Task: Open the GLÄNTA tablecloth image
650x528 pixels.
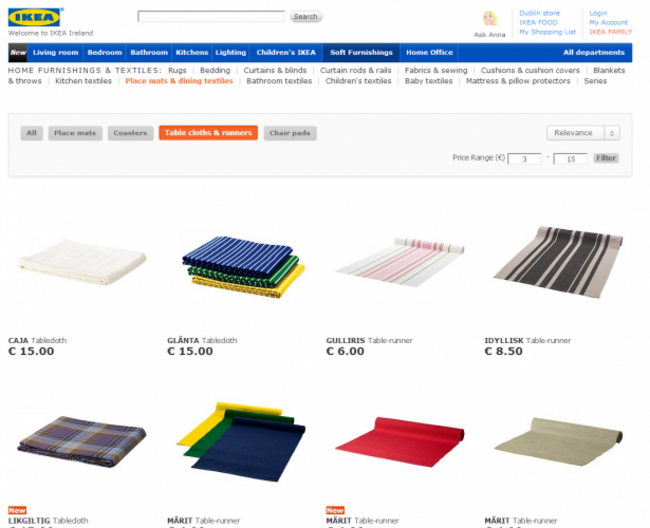Action: (x=244, y=266)
